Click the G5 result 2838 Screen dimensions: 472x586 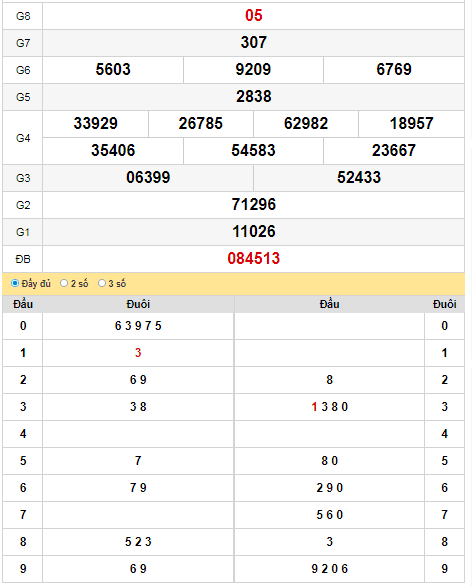click(x=253, y=96)
